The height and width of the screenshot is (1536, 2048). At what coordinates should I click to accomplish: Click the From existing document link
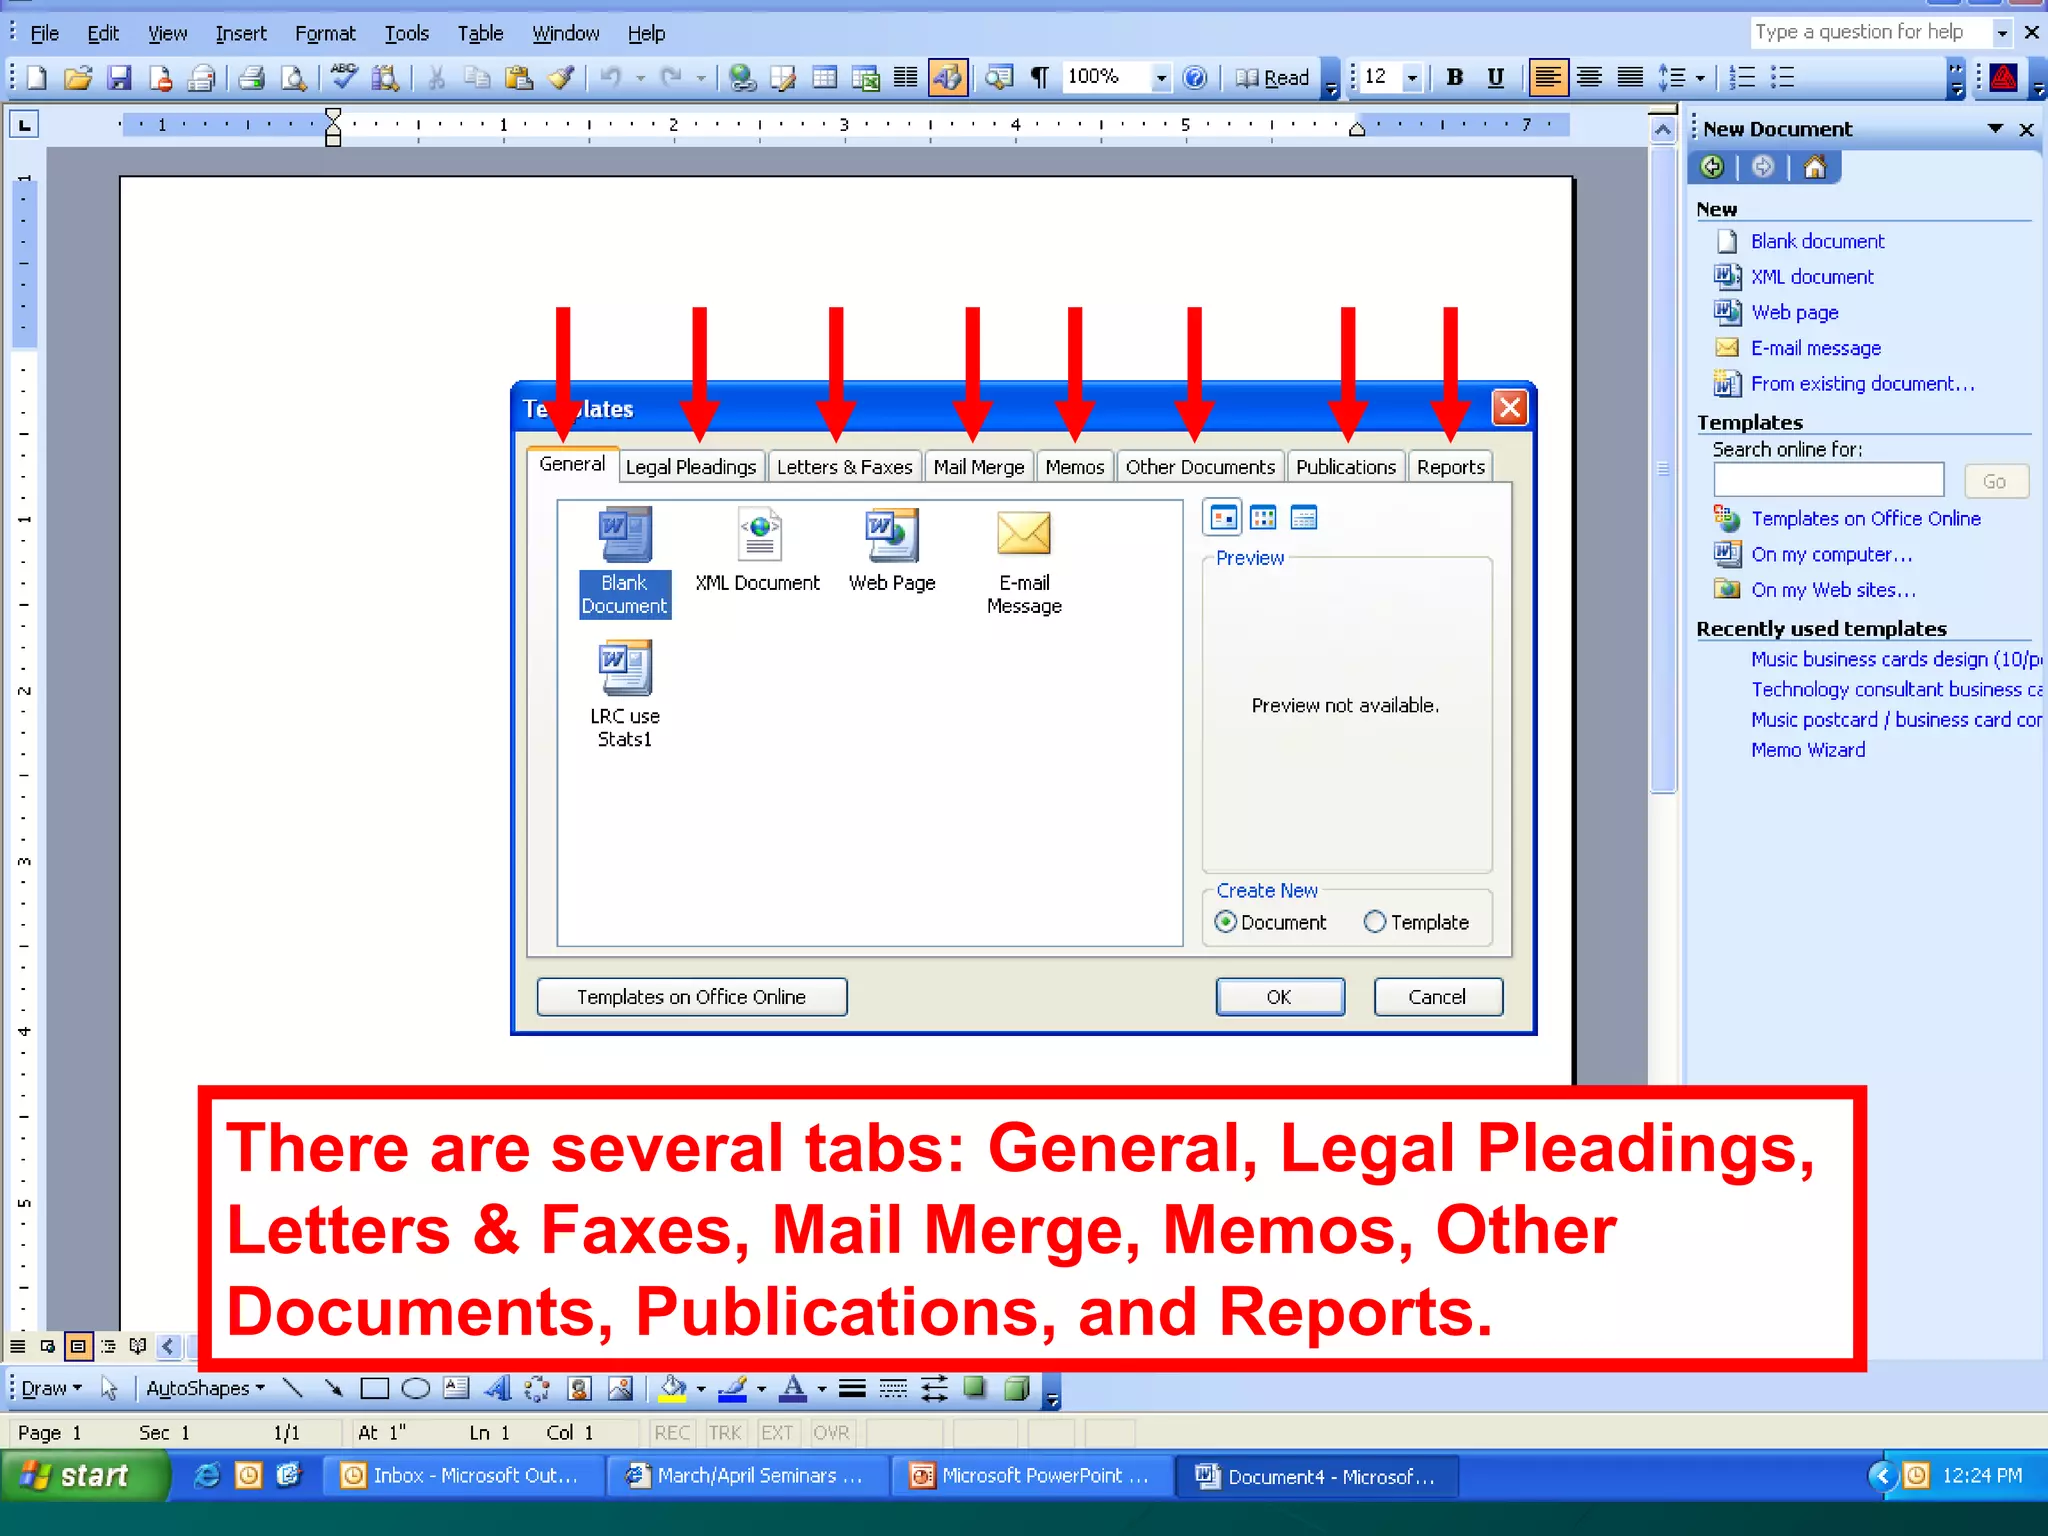[x=1862, y=384]
